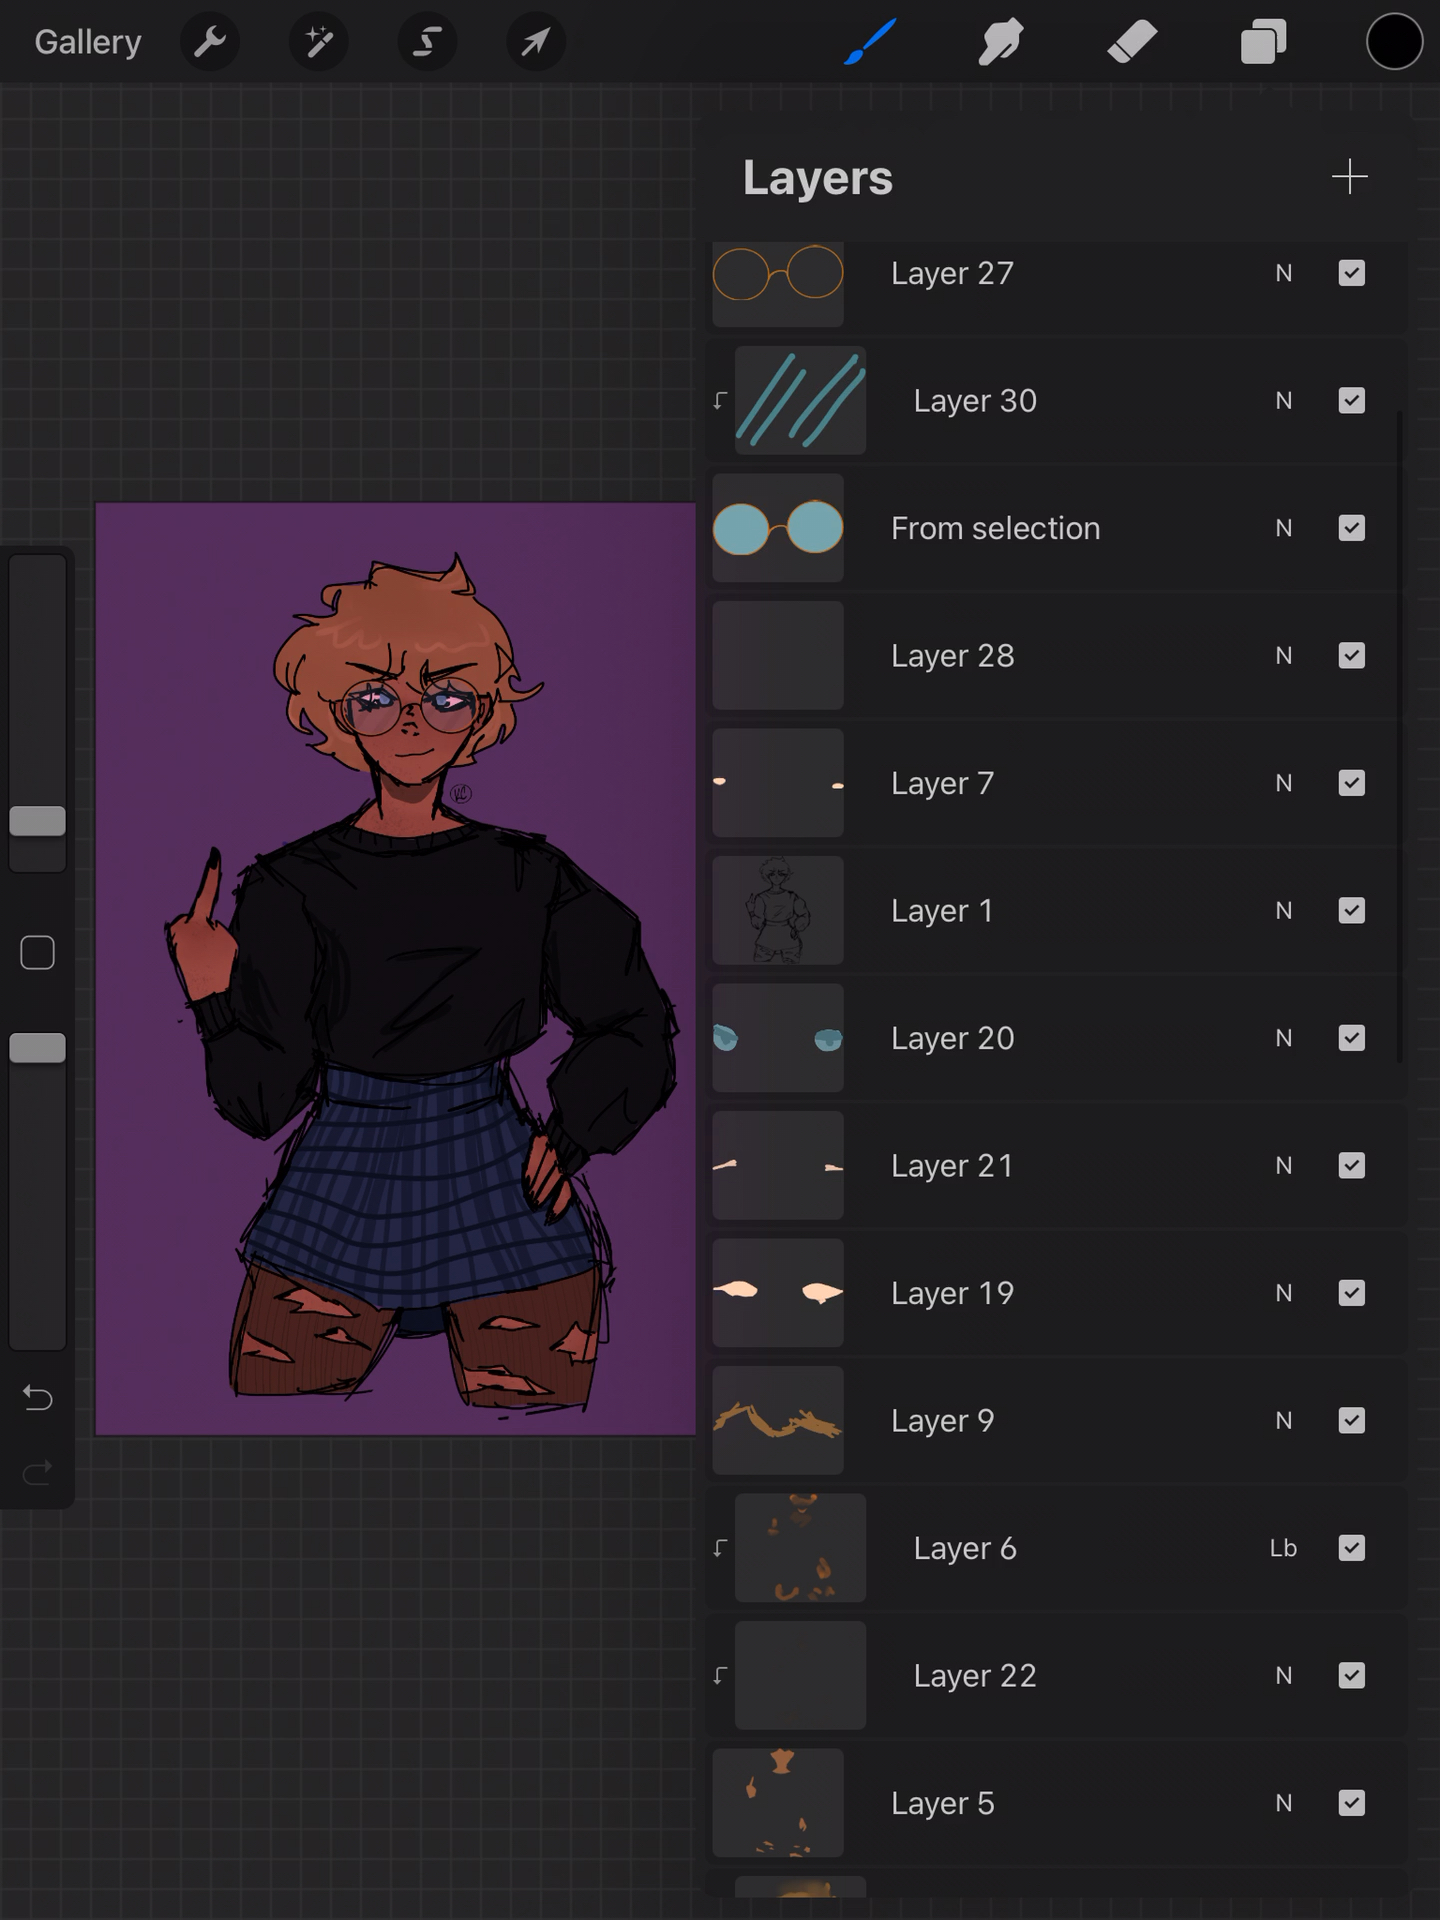
Task: Open blend mode Lb for Layer 6
Action: [x=1284, y=1548]
